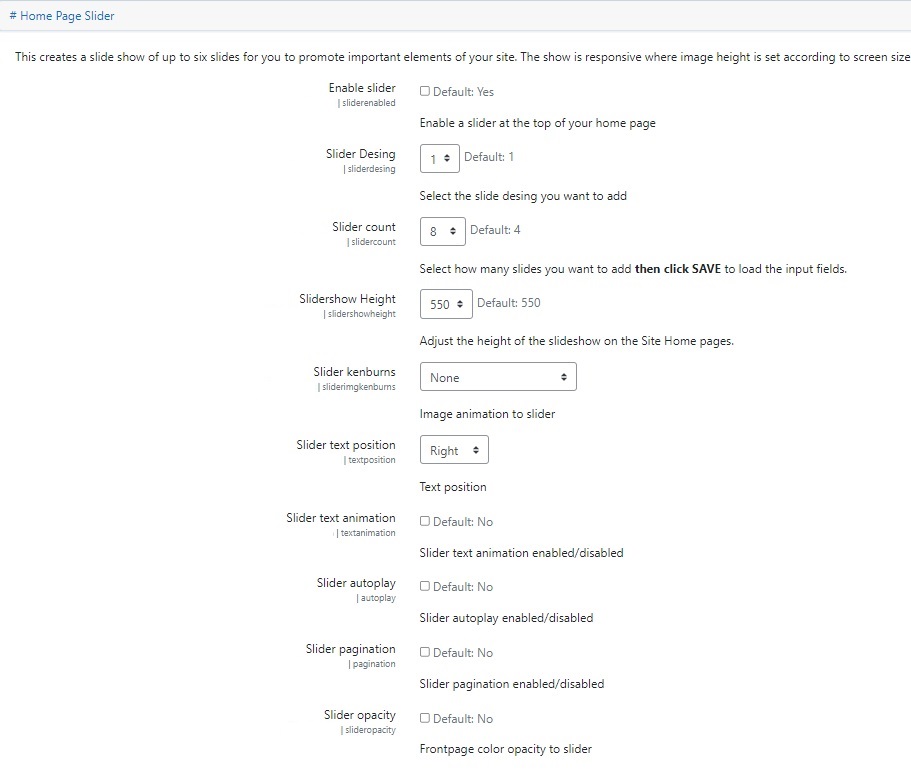The height and width of the screenshot is (777, 911).
Task: Enable the Slider text animation checkbox
Action: (425, 521)
